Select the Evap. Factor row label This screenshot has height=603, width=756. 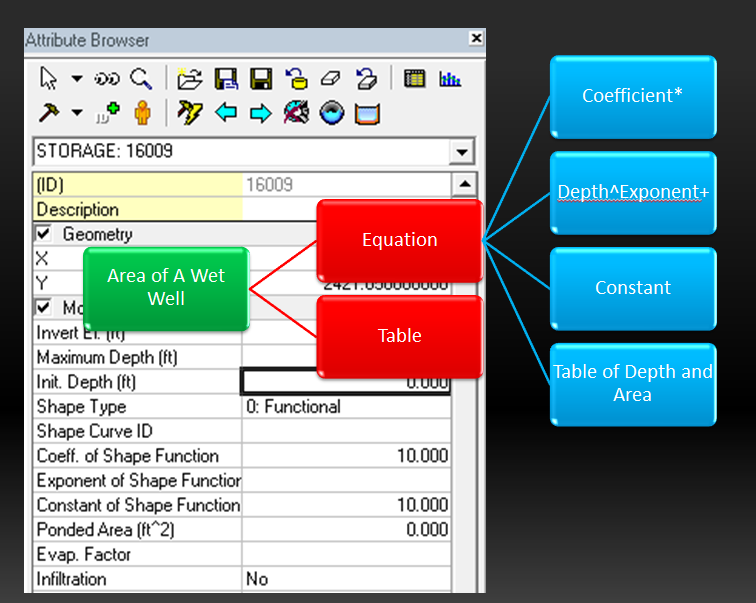(83, 554)
